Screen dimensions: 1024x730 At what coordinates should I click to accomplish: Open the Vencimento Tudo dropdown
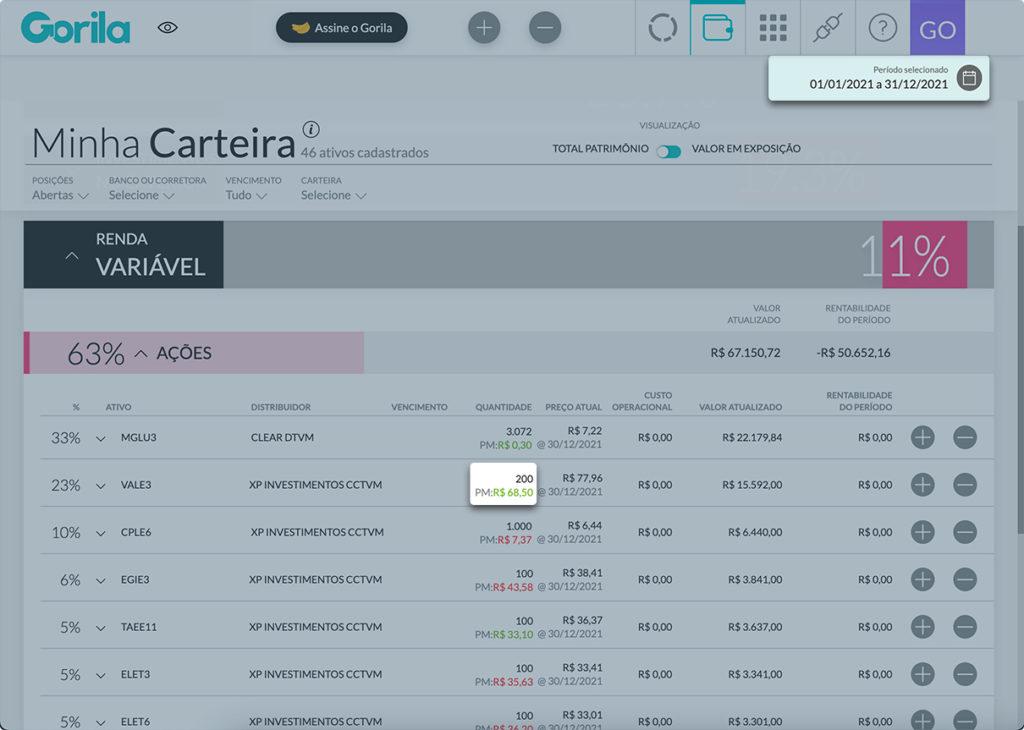(x=246, y=195)
